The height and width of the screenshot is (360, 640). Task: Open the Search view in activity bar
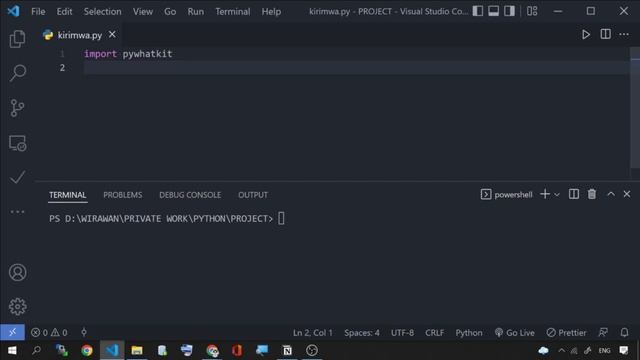pyautogui.click(x=18, y=73)
